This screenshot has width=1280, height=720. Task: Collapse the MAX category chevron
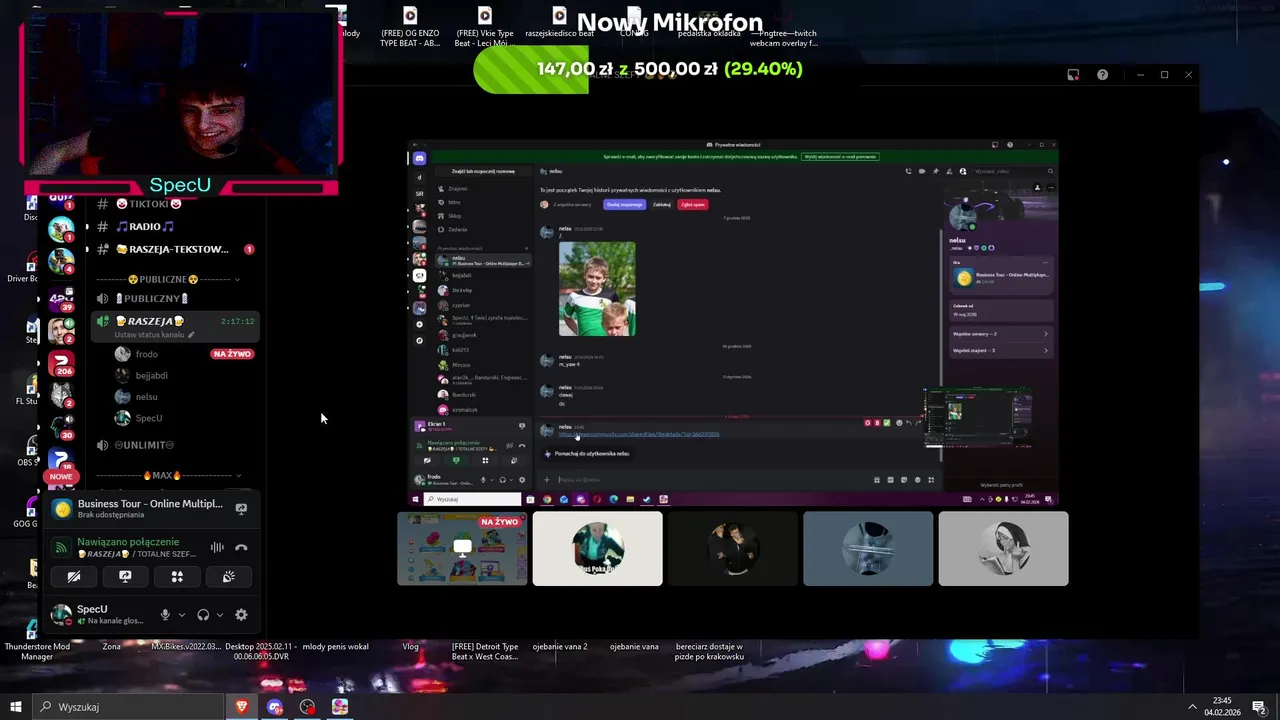tap(237, 475)
